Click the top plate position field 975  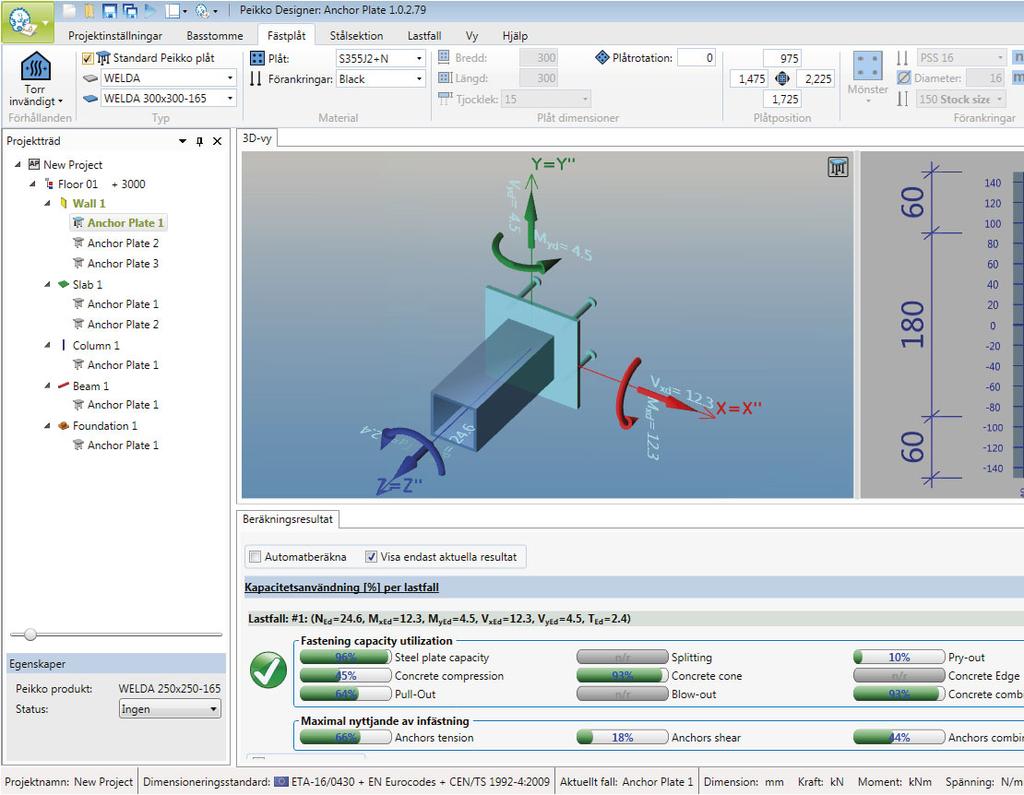[x=782, y=58]
